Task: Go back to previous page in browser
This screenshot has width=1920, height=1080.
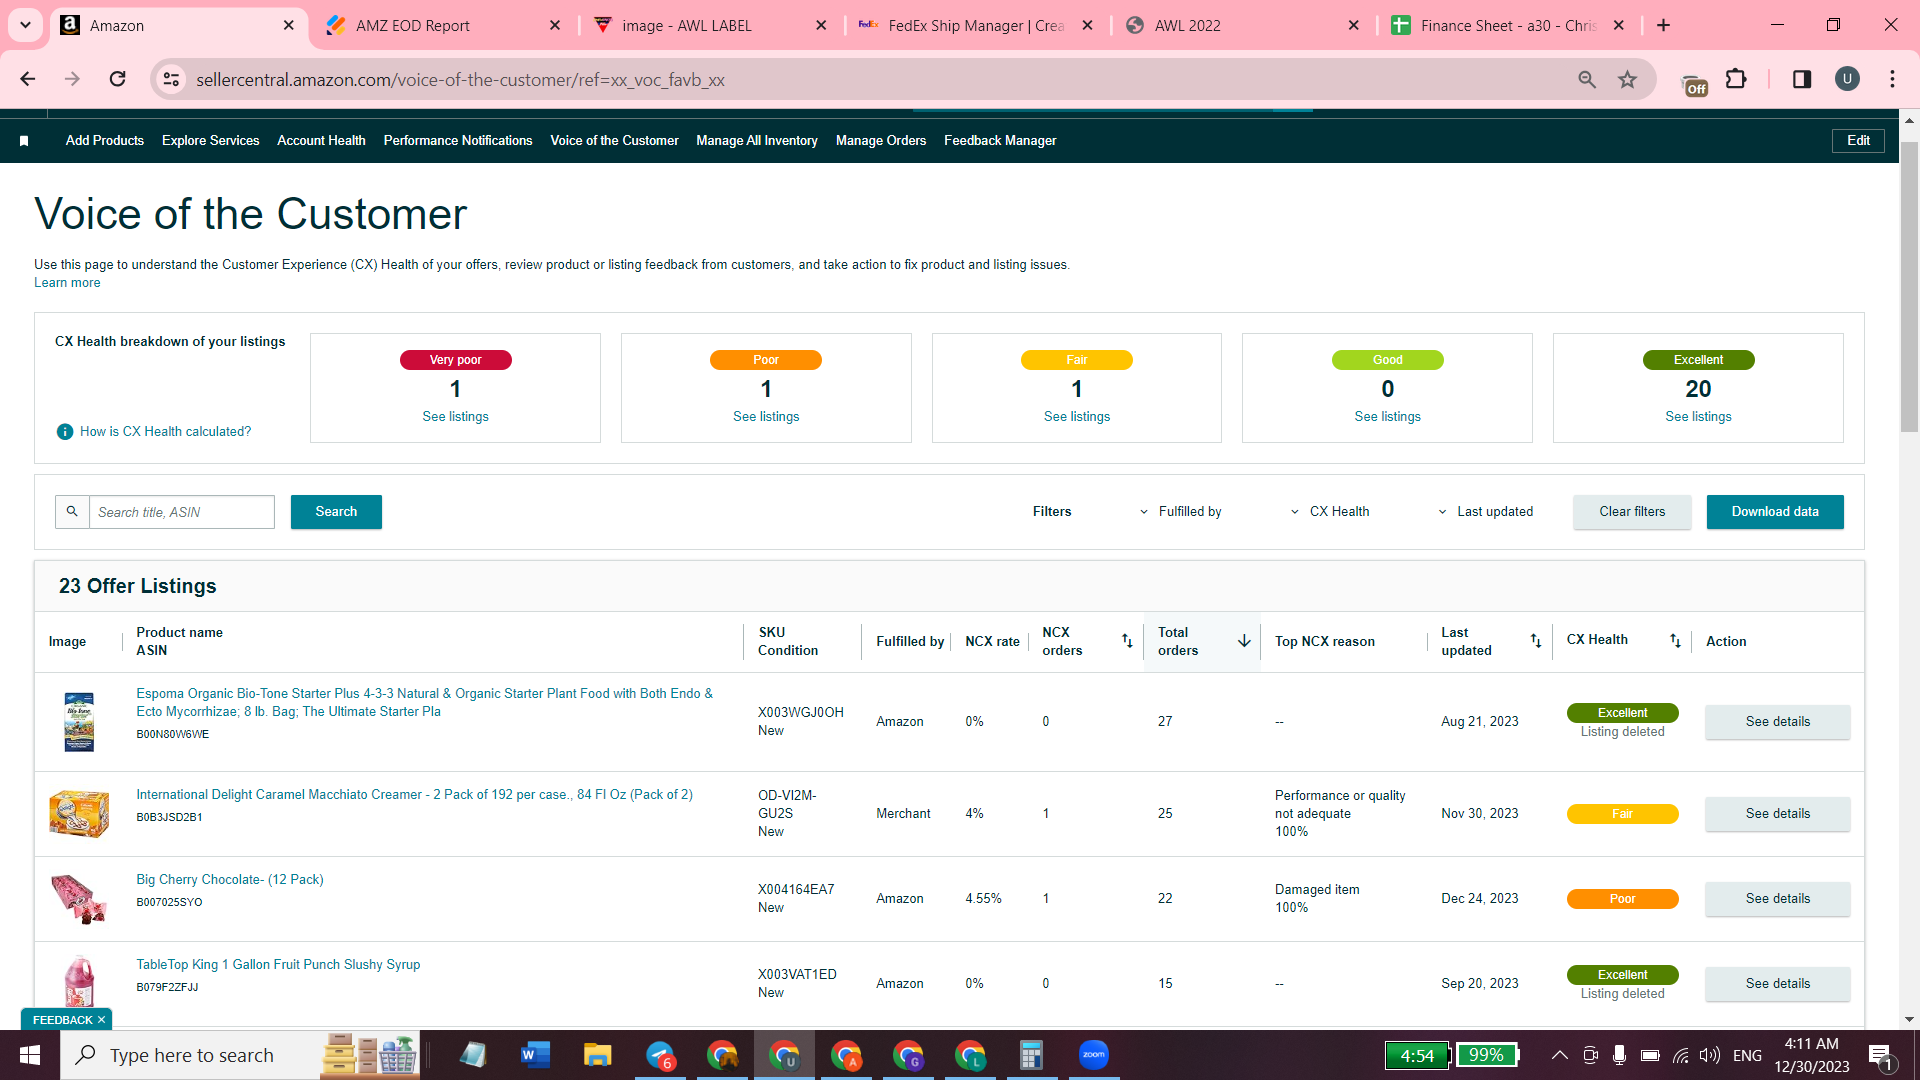Action: (x=28, y=79)
